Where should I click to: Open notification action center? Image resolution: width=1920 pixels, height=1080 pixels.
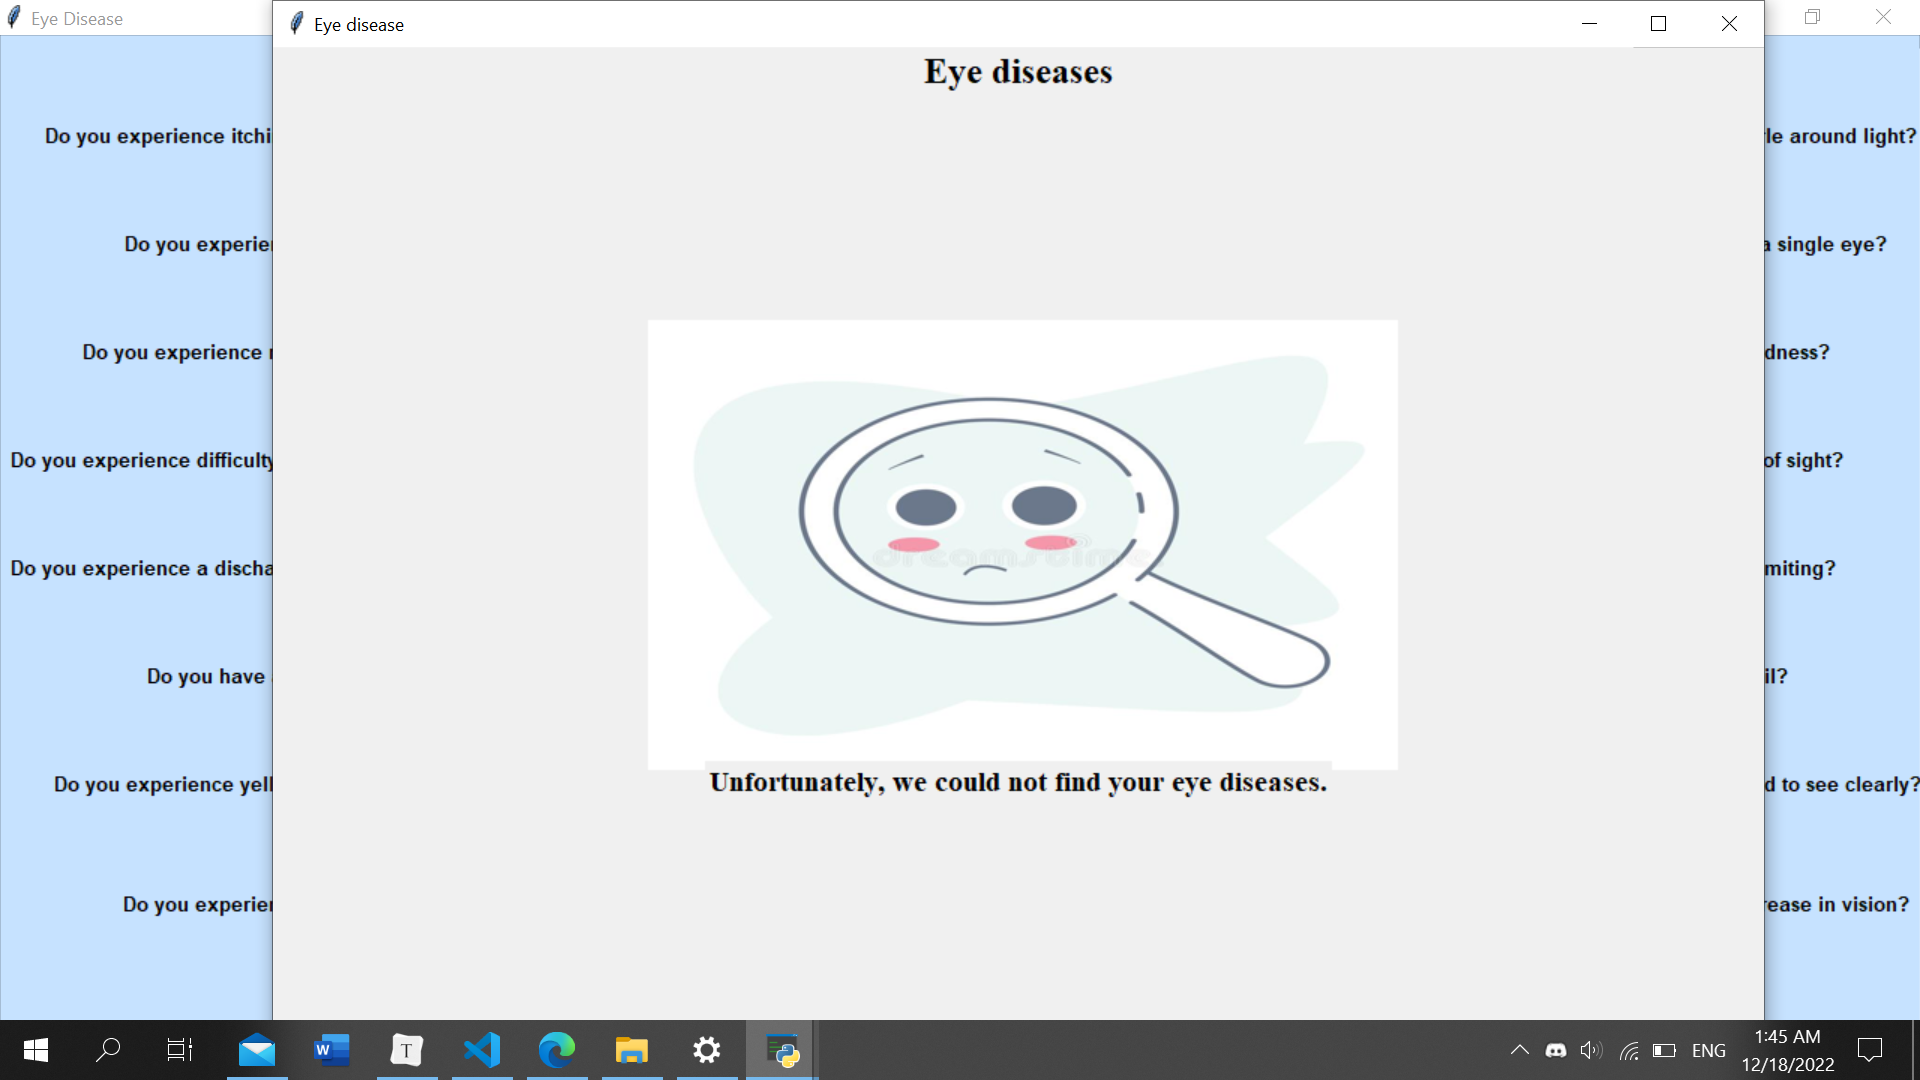coord(1869,1050)
